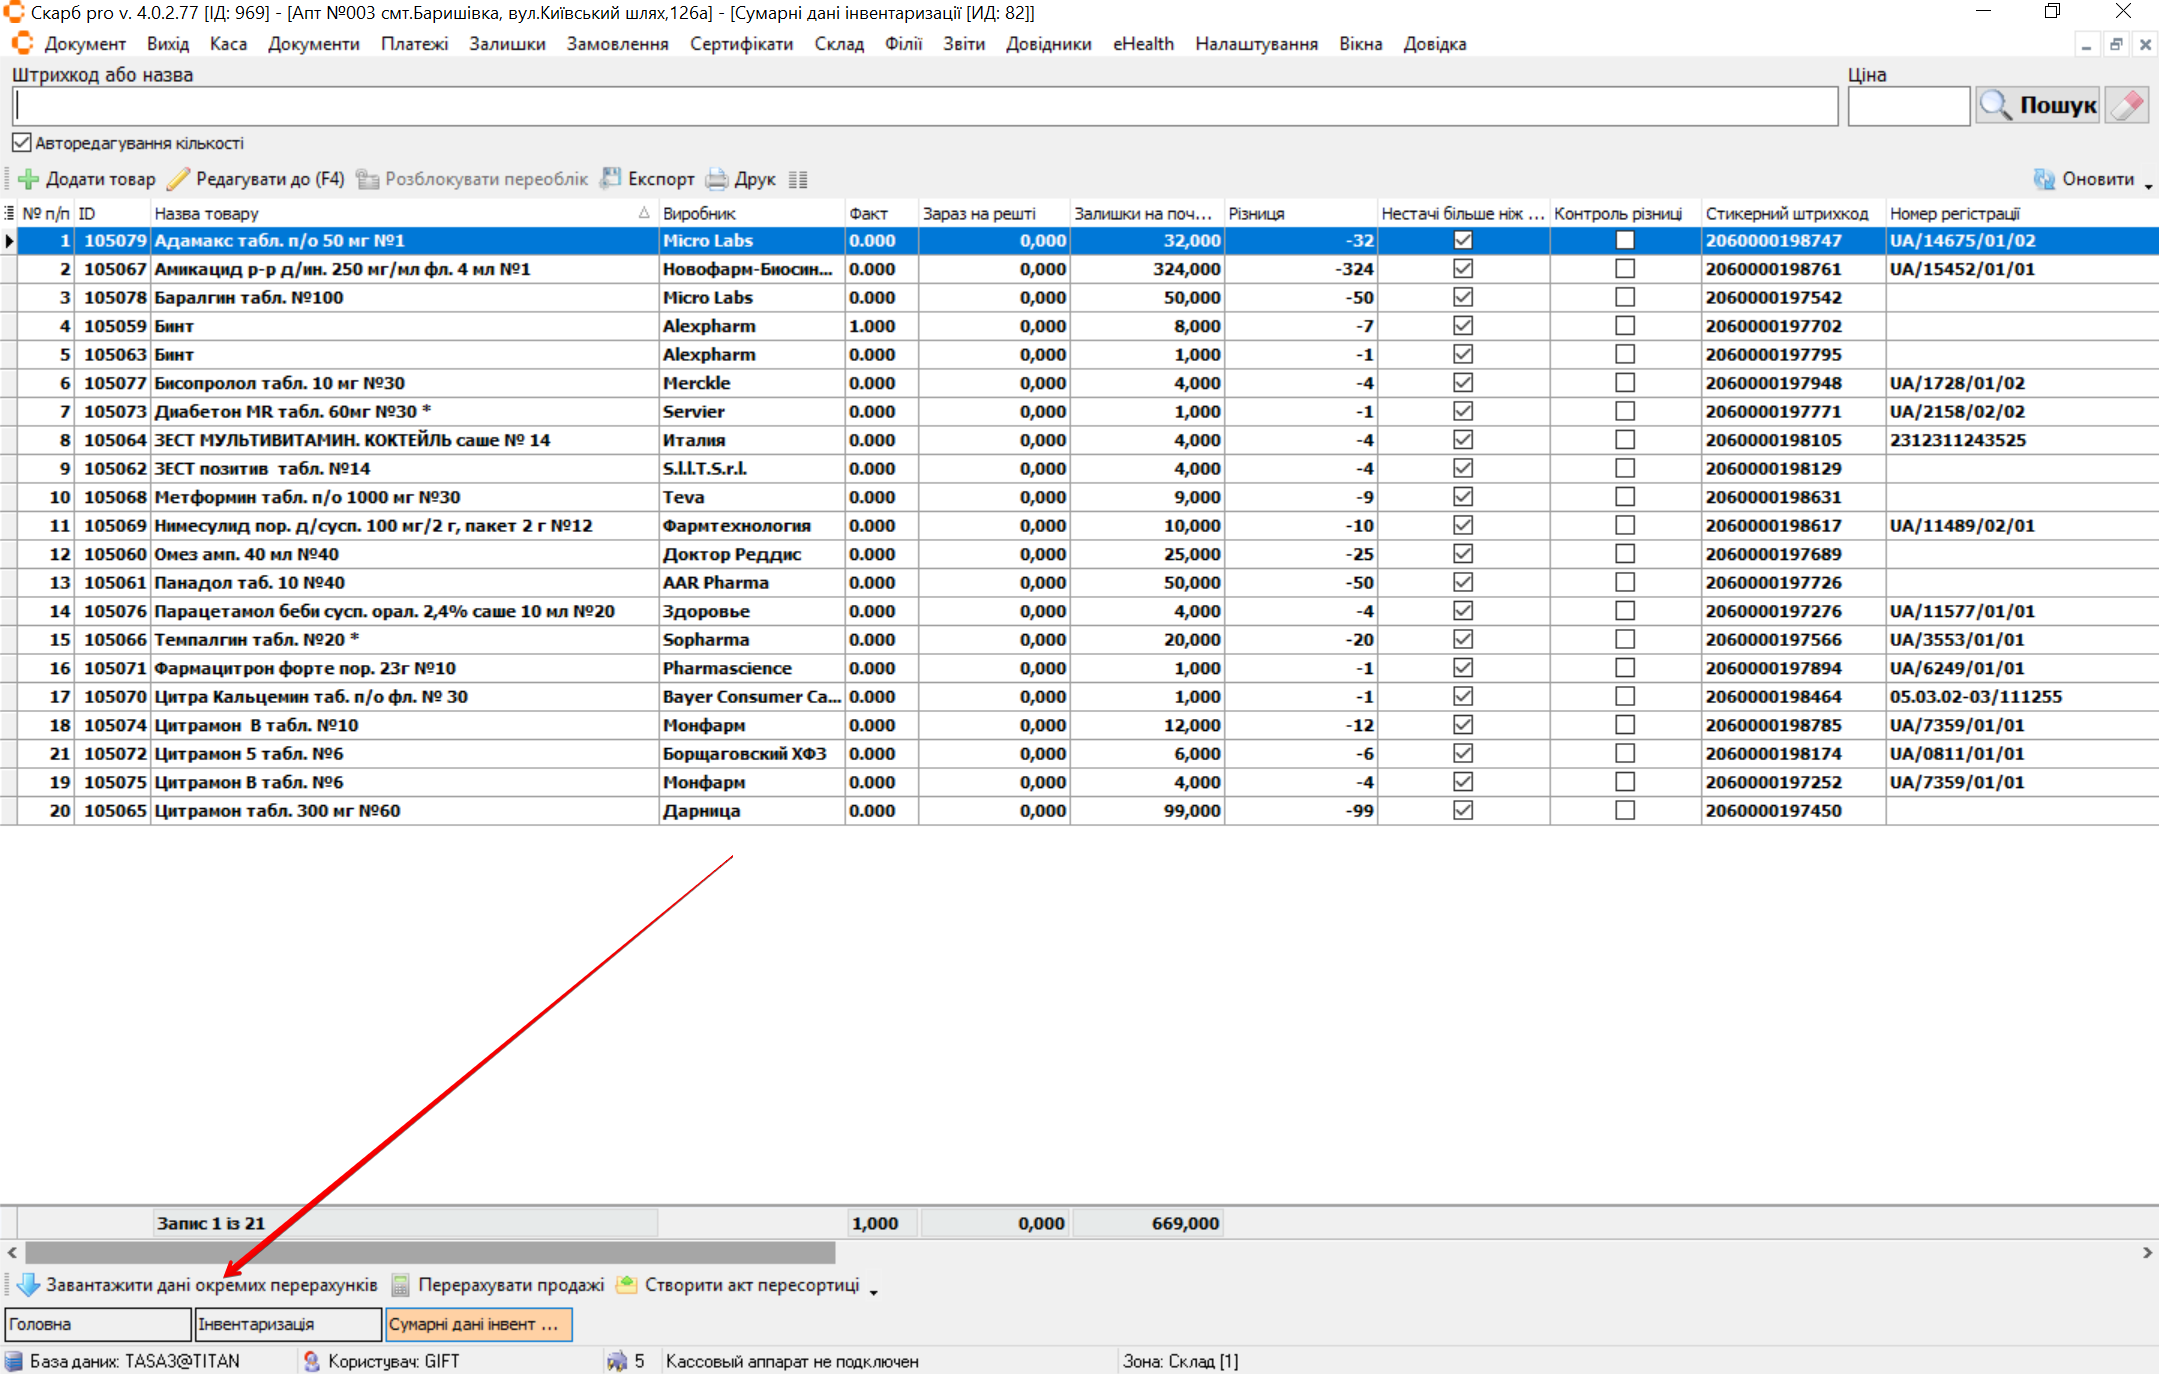Click the Оновити refresh icon
The image size is (2159, 1374).
tap(2044, 179)
